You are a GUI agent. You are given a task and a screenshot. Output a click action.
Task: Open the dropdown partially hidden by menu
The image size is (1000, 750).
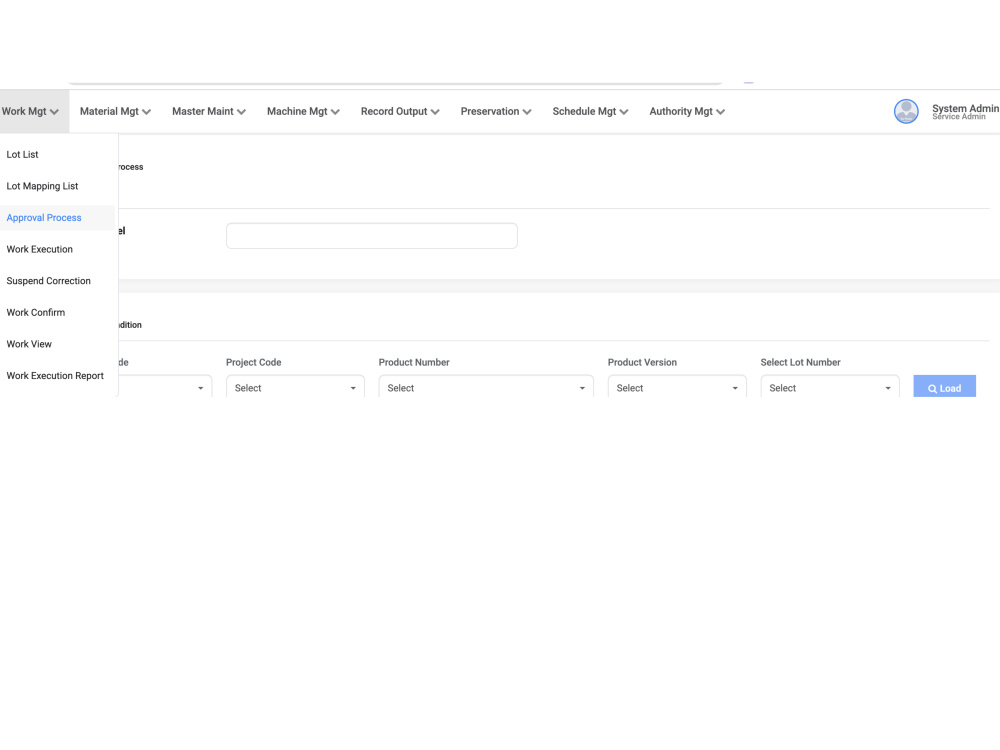click(165, 387)
